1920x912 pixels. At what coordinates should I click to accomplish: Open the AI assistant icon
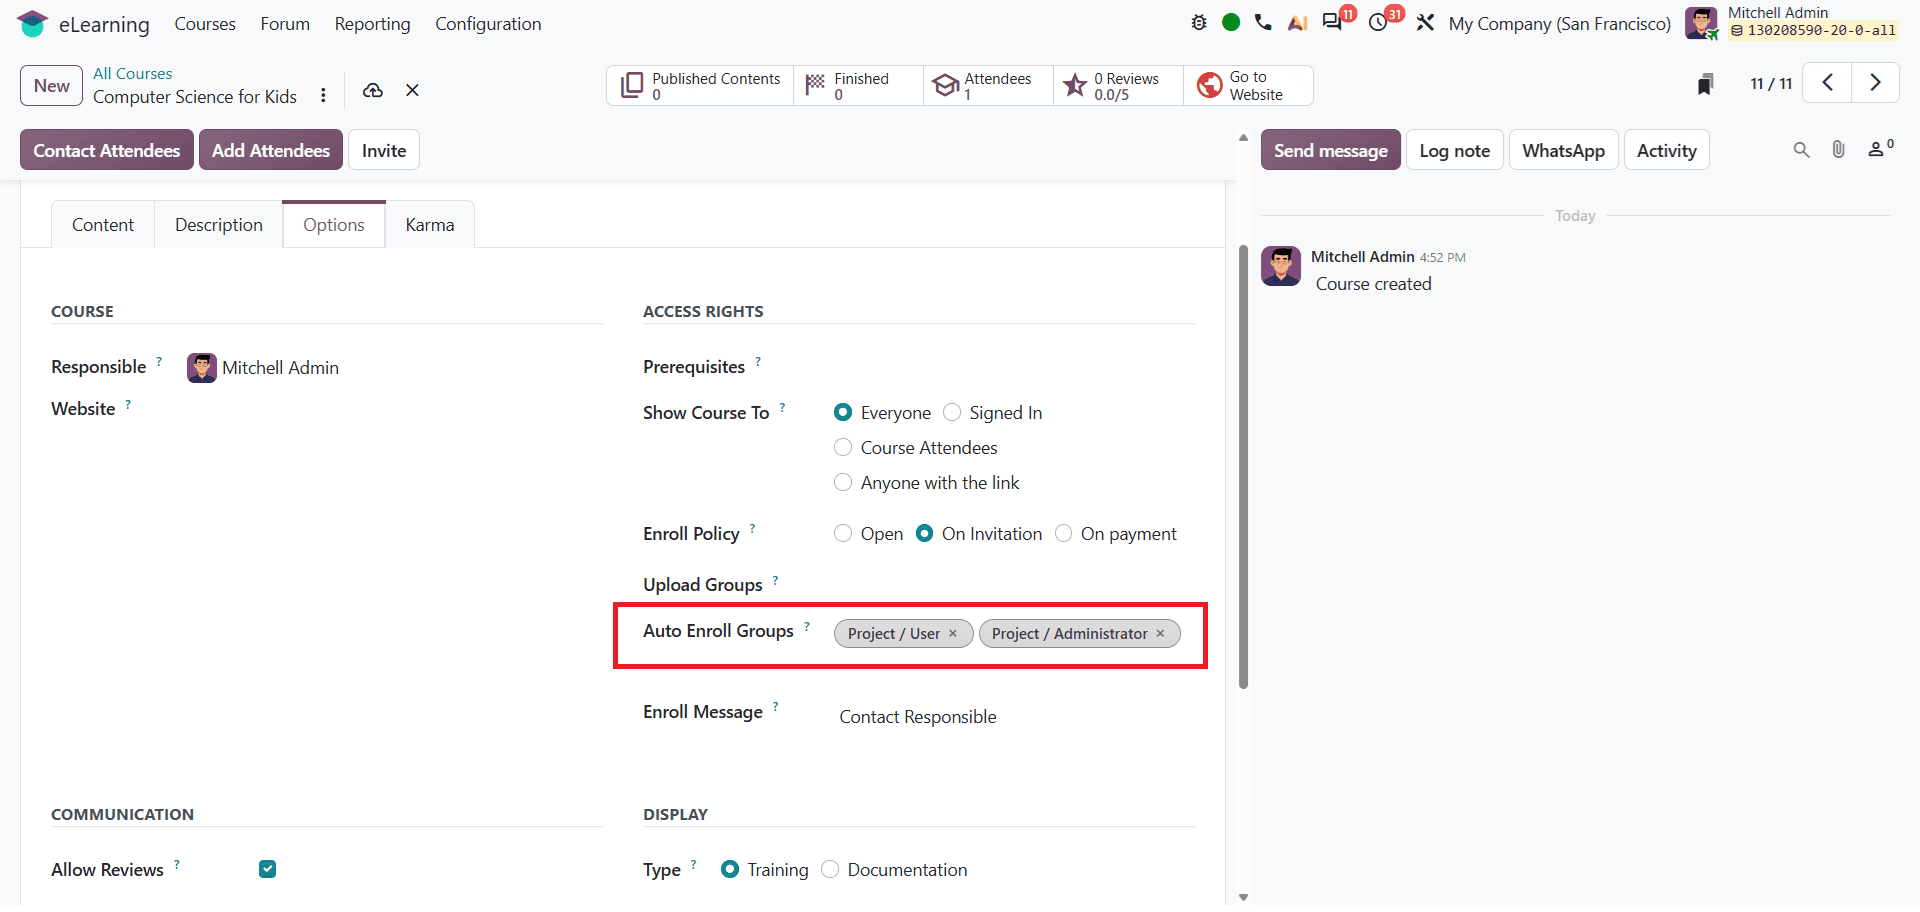pyautogui.click(x=1297, y=23)
